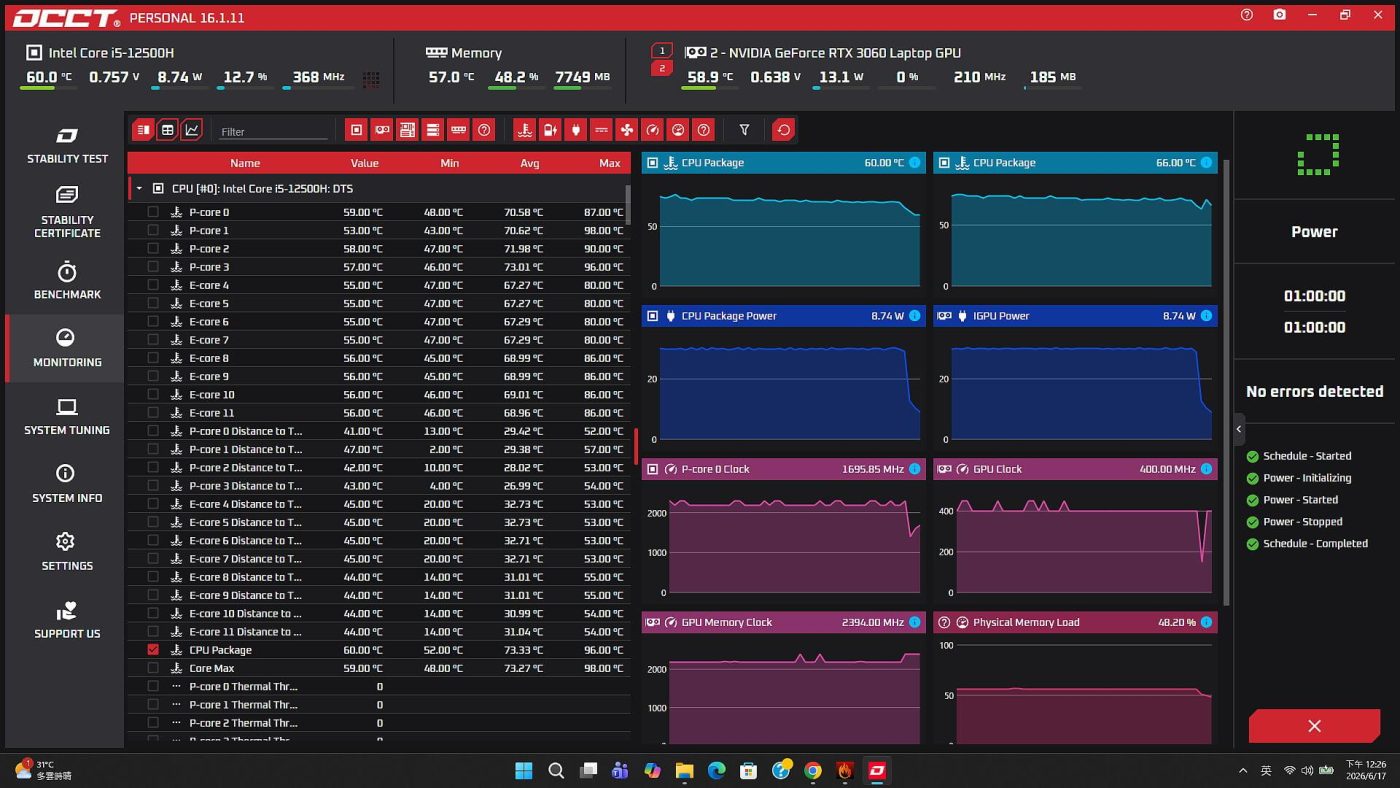
Task: Toggle the CPU hardware filter icon
Action: (x=356, y=130)
